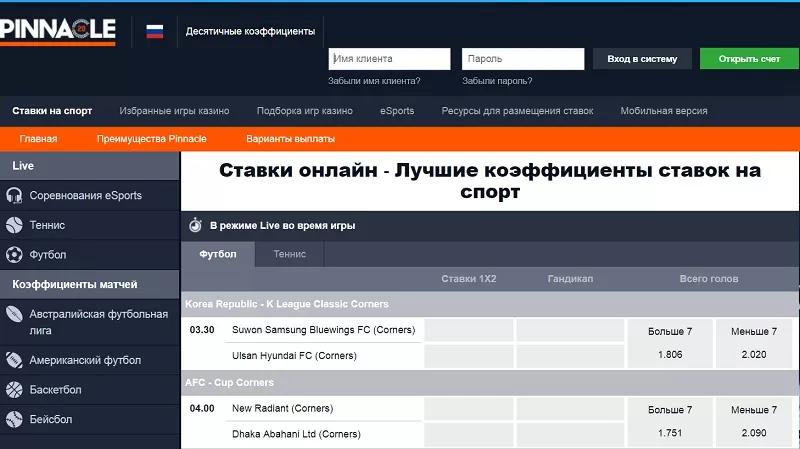800x449 pixels.
Task: Select the Russian flag language icon
Action: coord(155,31)
